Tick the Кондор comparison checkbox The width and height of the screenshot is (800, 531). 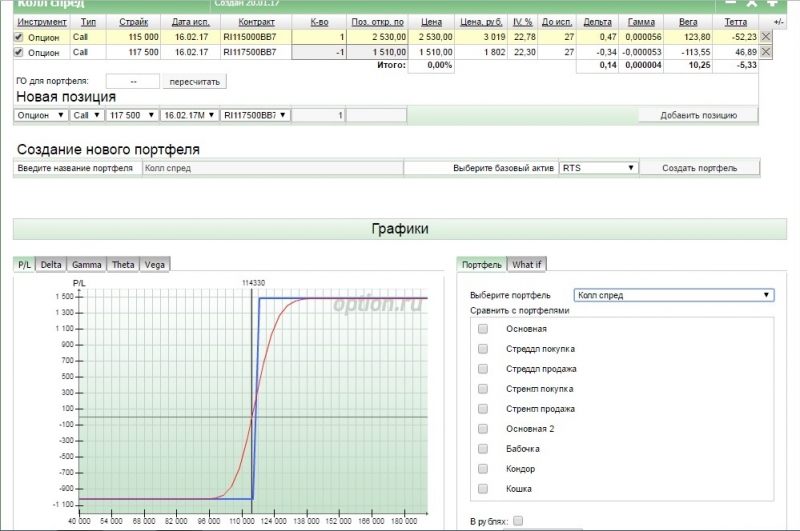coord(483,469)
